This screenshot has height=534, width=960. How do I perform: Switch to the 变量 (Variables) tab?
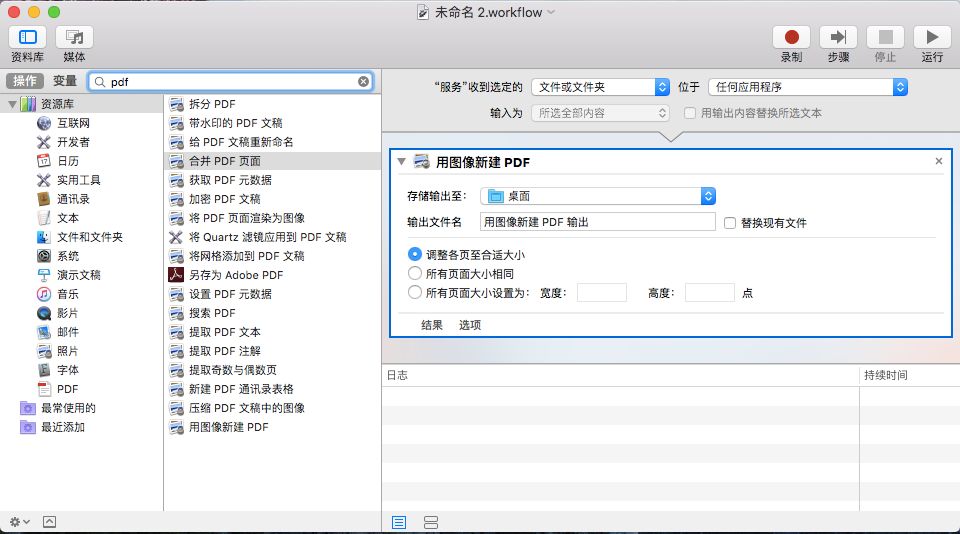(65, 81)
